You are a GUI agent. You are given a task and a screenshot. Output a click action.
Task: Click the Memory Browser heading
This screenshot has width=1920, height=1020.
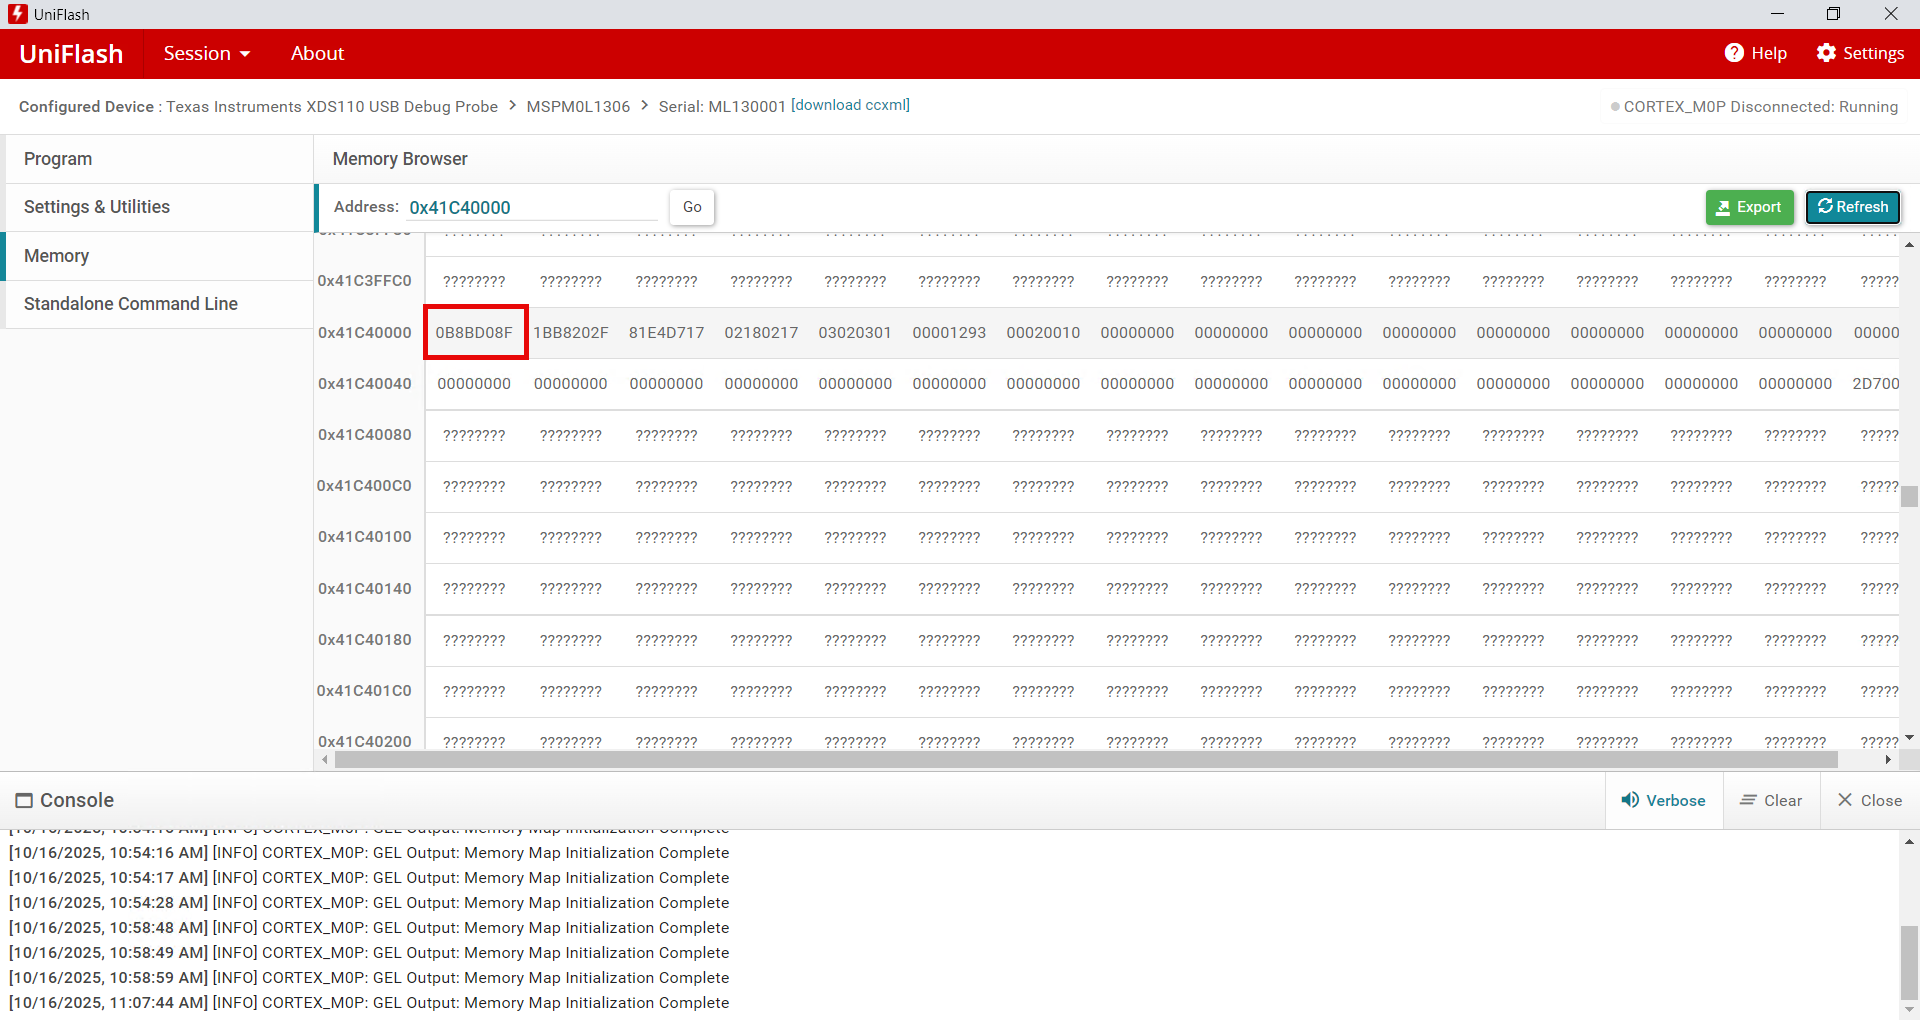[400, 159]
